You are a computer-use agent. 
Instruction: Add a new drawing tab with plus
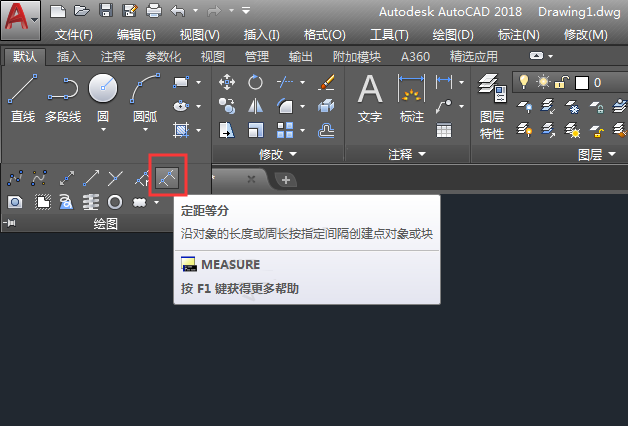[x=286, y=180]
